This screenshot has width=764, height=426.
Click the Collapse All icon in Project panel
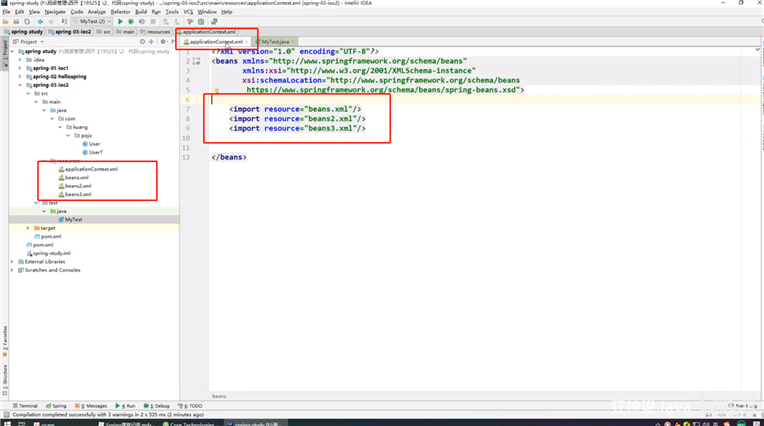coord(151,42)
